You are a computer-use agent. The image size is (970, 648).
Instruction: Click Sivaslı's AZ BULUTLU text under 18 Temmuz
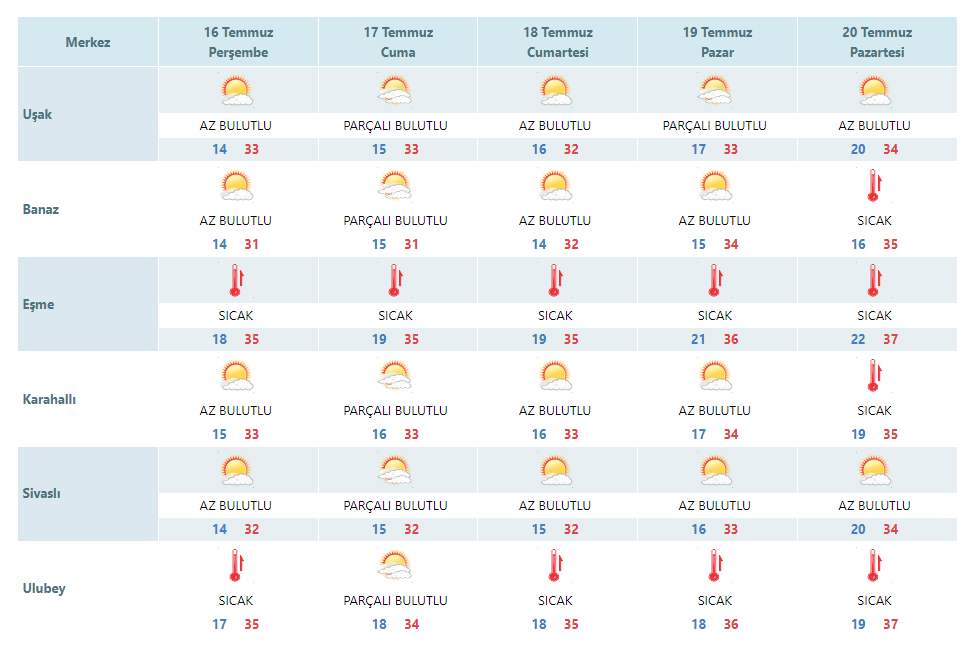pos(555,506)
